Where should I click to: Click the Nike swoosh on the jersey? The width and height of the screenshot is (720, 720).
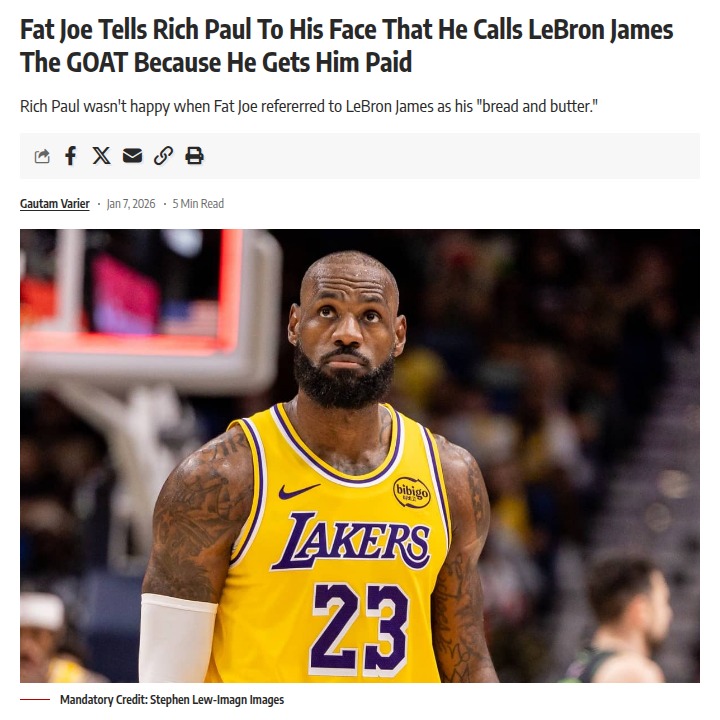299,491
